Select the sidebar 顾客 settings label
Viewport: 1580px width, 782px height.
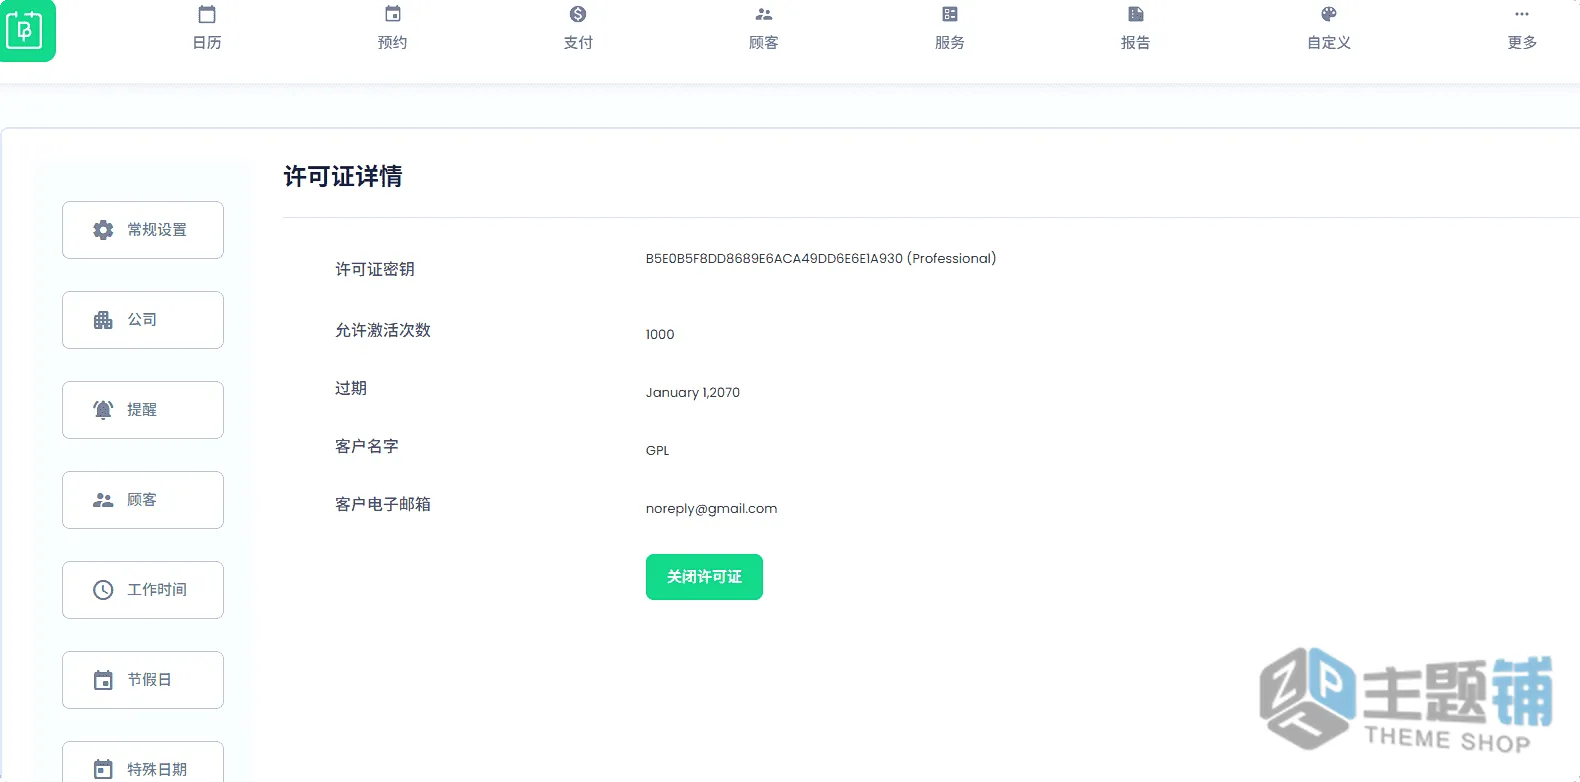click(142, 500)
